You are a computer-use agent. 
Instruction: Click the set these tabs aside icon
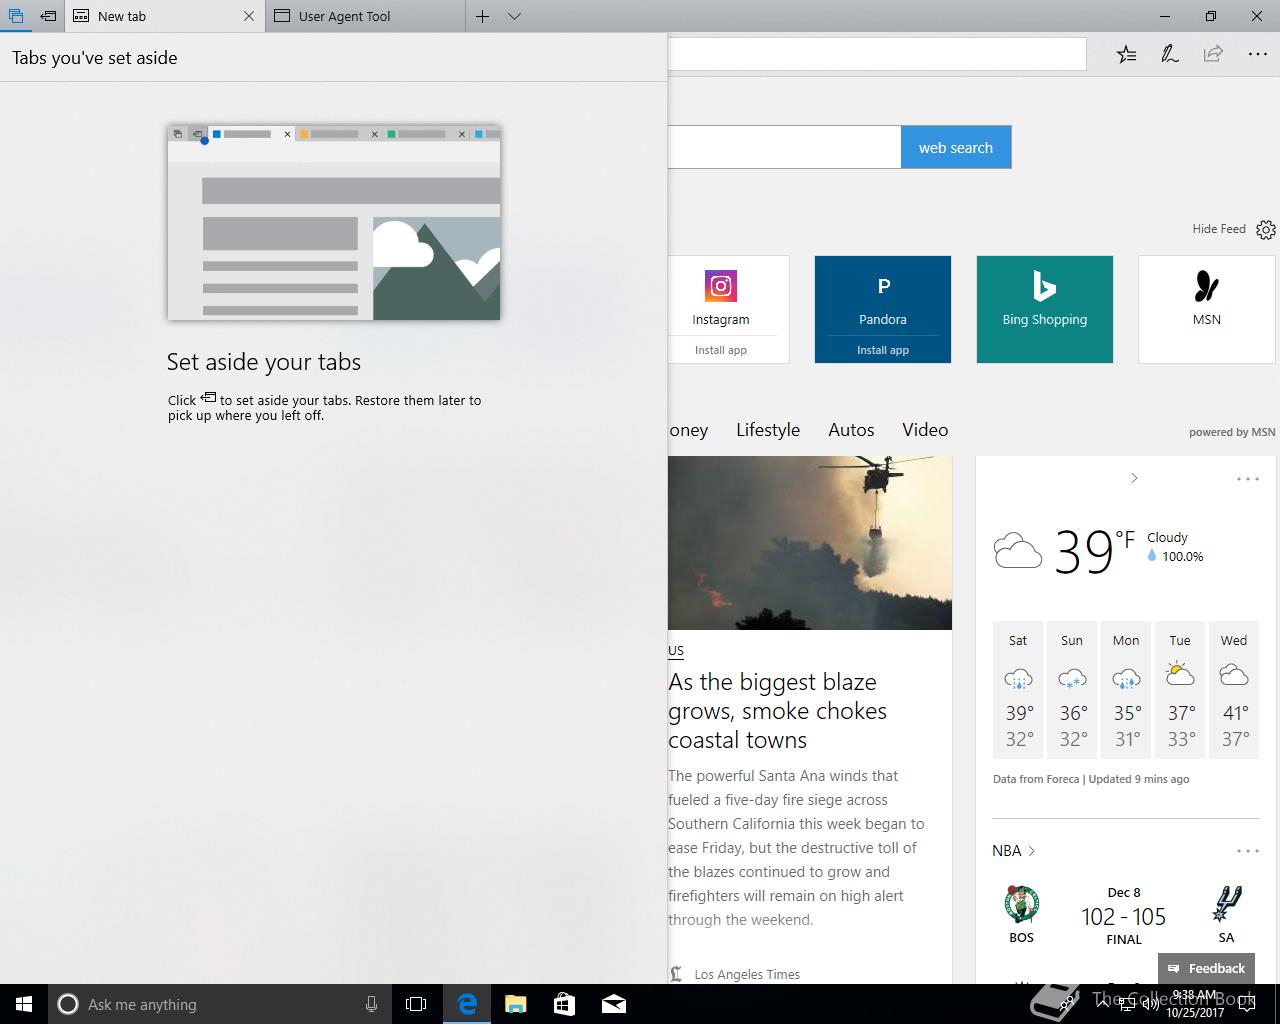(47, 16)
